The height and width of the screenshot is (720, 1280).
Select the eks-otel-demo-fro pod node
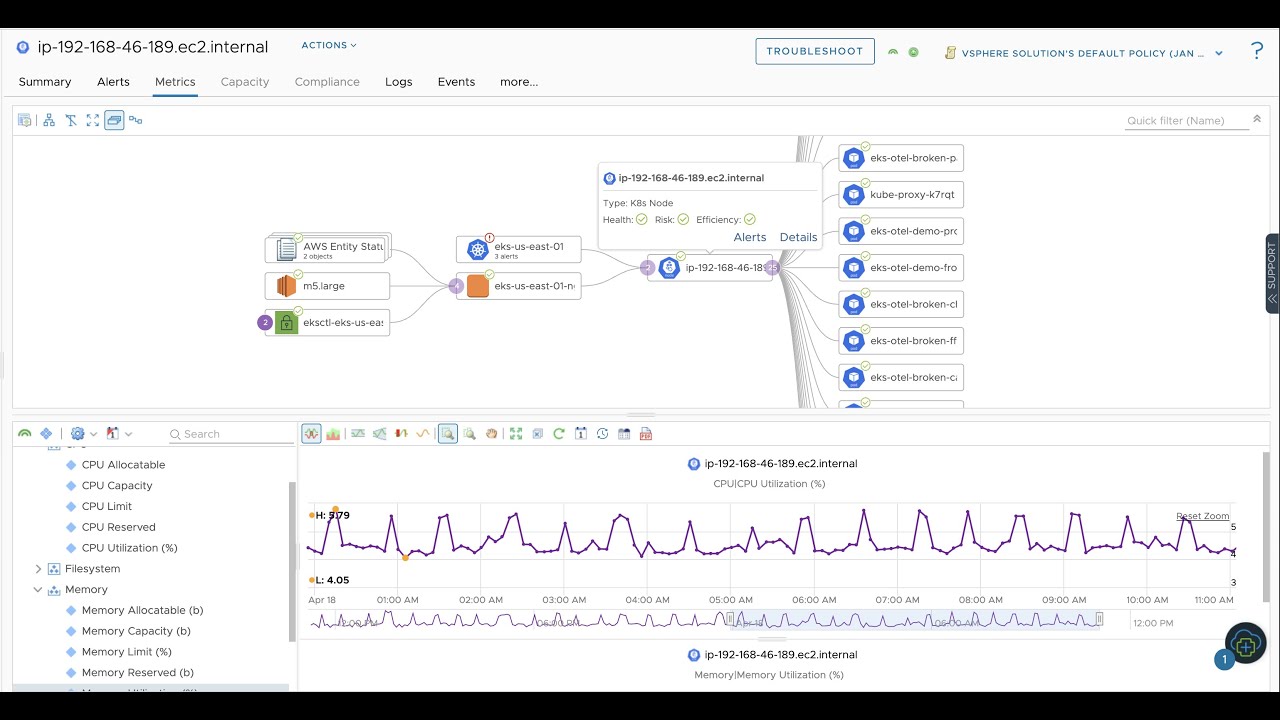tap(901, 268)
